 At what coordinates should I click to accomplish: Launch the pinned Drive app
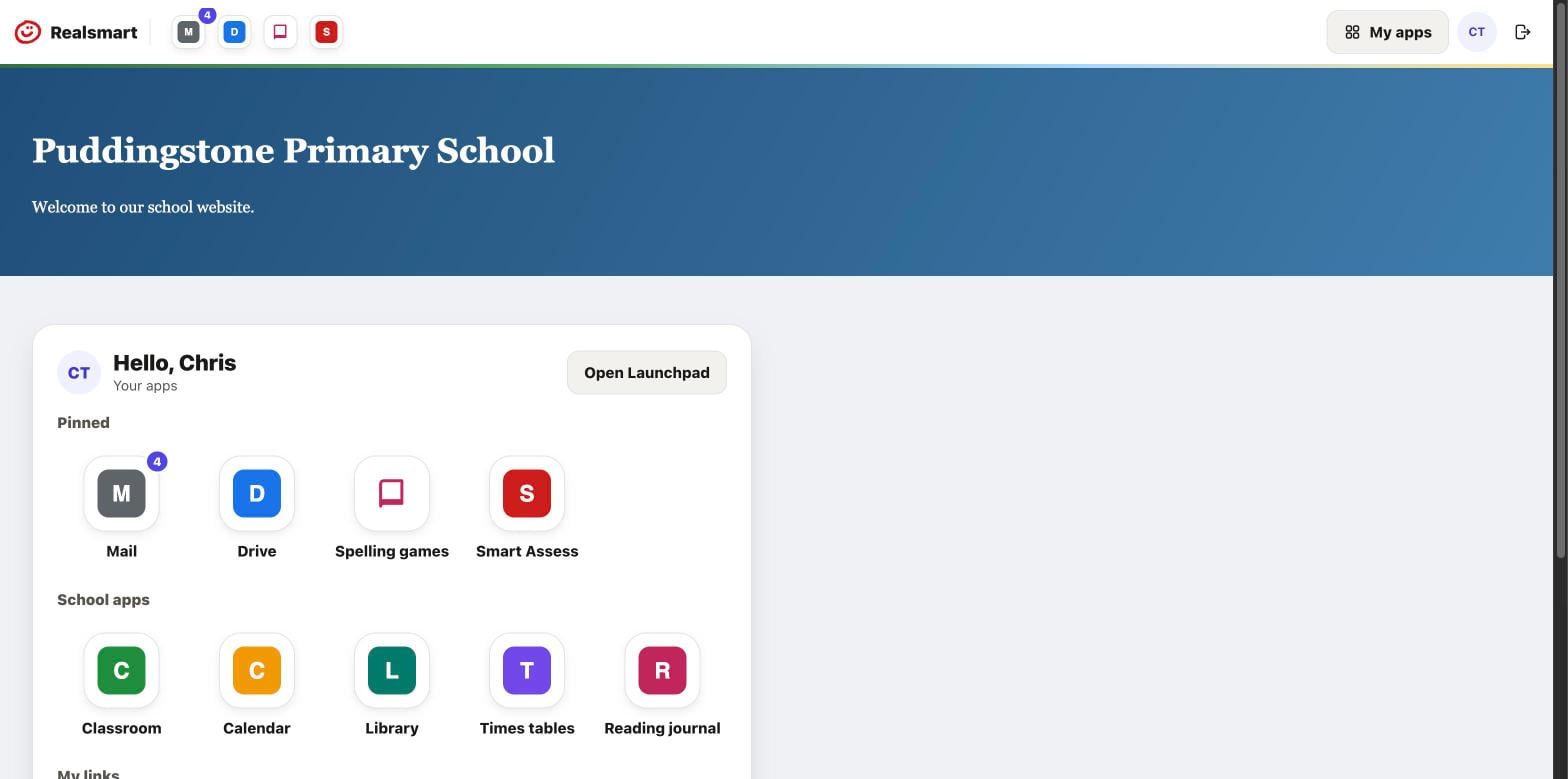257,508
